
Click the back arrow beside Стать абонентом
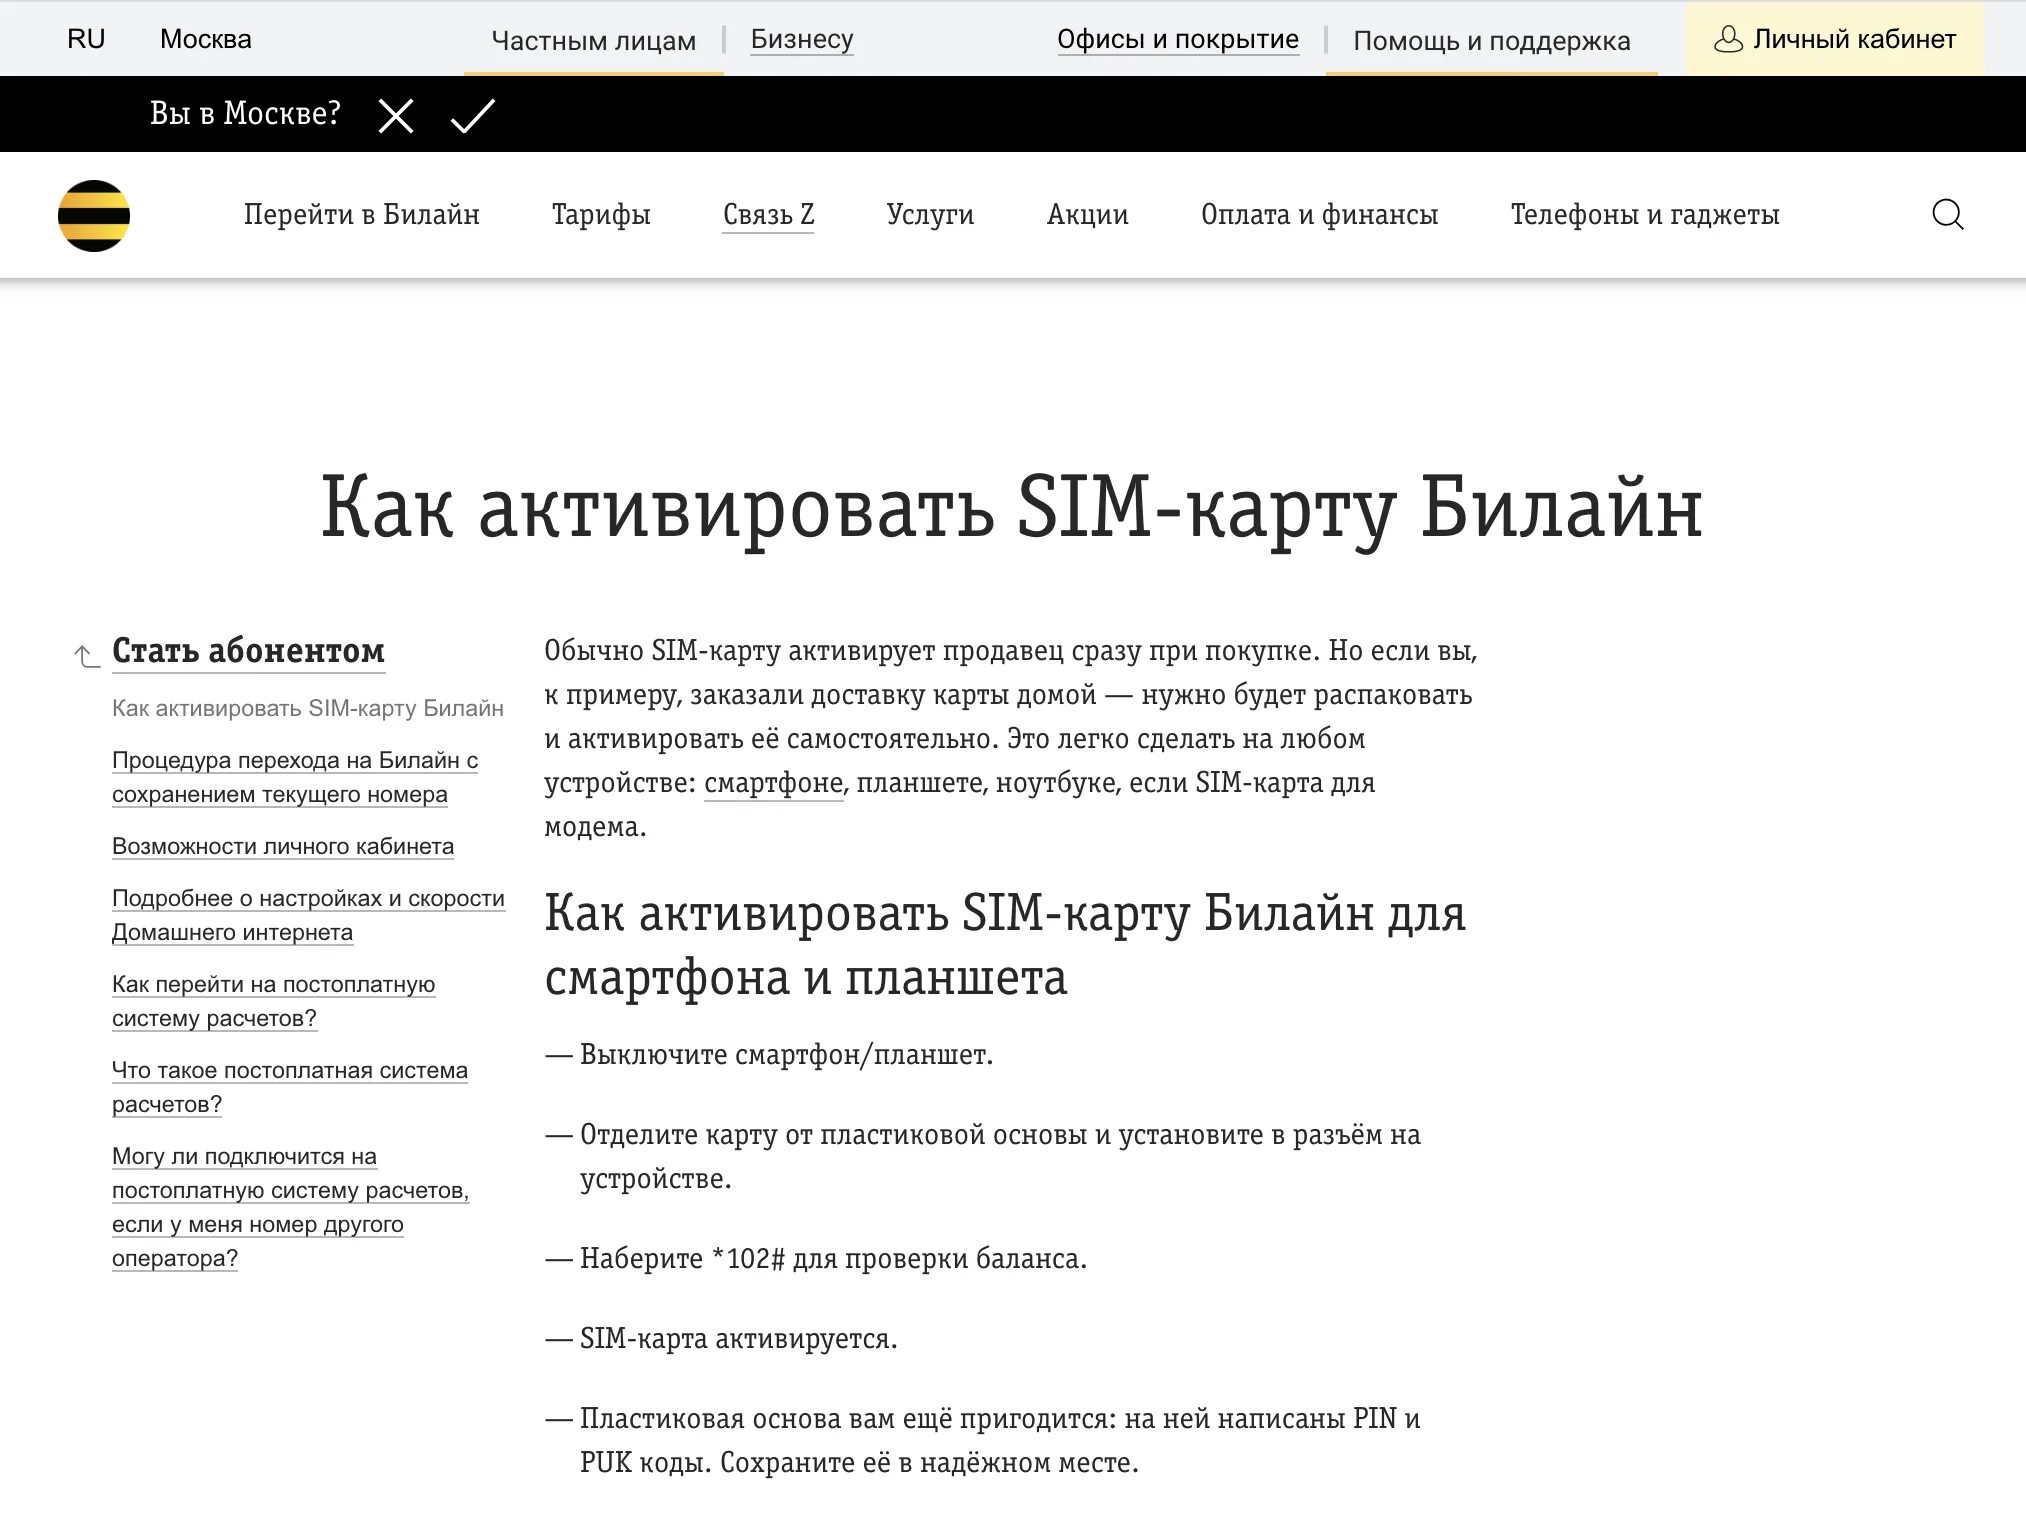pyautogui.click(x=87, y=655)
